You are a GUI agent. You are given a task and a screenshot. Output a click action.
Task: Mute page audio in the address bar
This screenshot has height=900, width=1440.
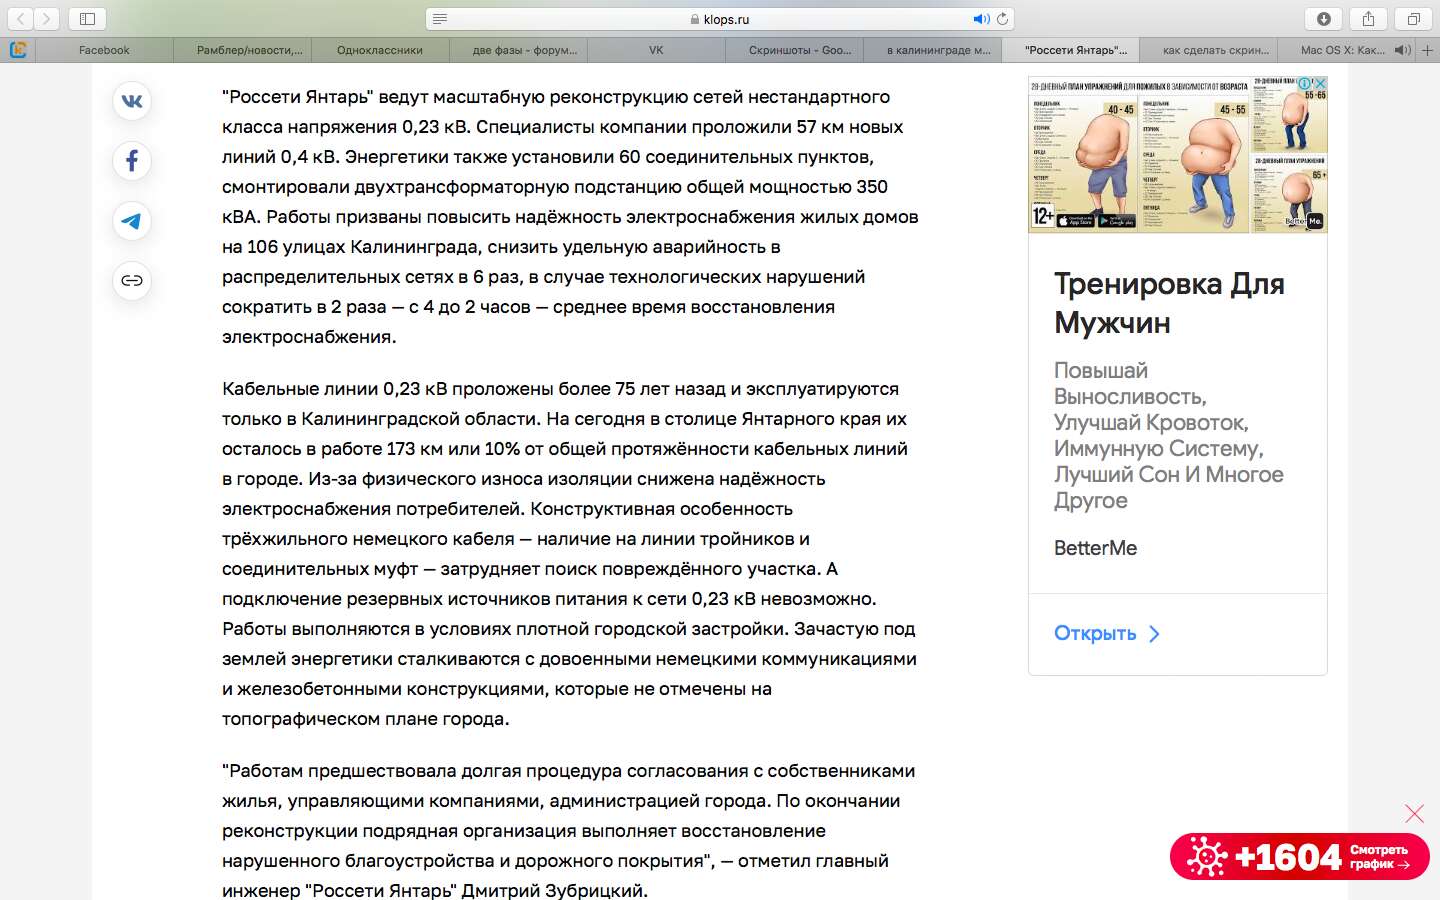(x=981, y=19)
